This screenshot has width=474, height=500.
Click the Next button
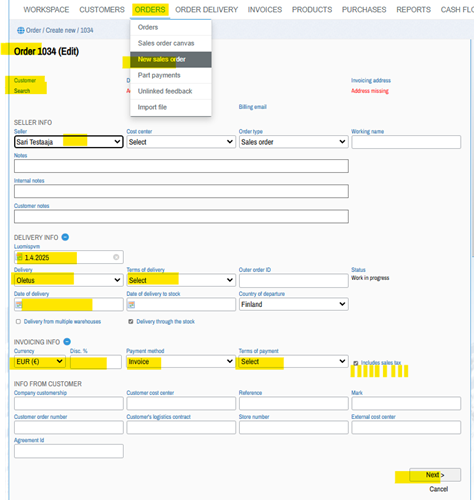point(435,475)
